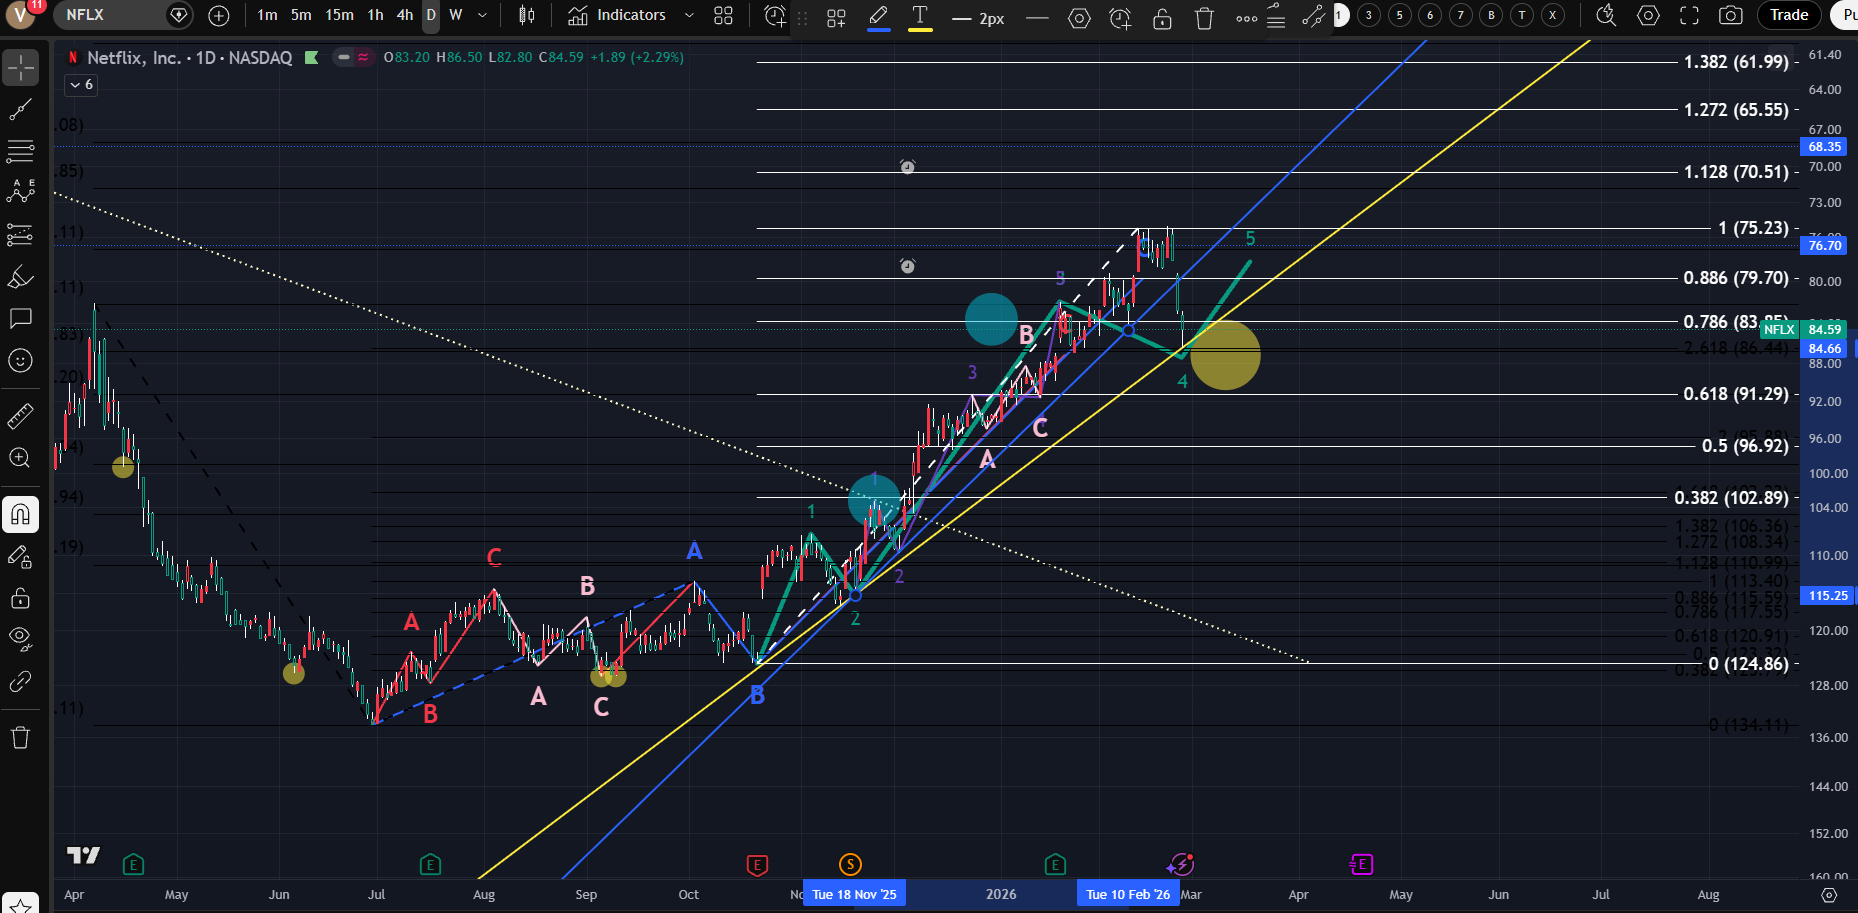Expand the collapsed indicator legend showing 6
Screen dimensions: 1858x913
[x=80, y=85]
